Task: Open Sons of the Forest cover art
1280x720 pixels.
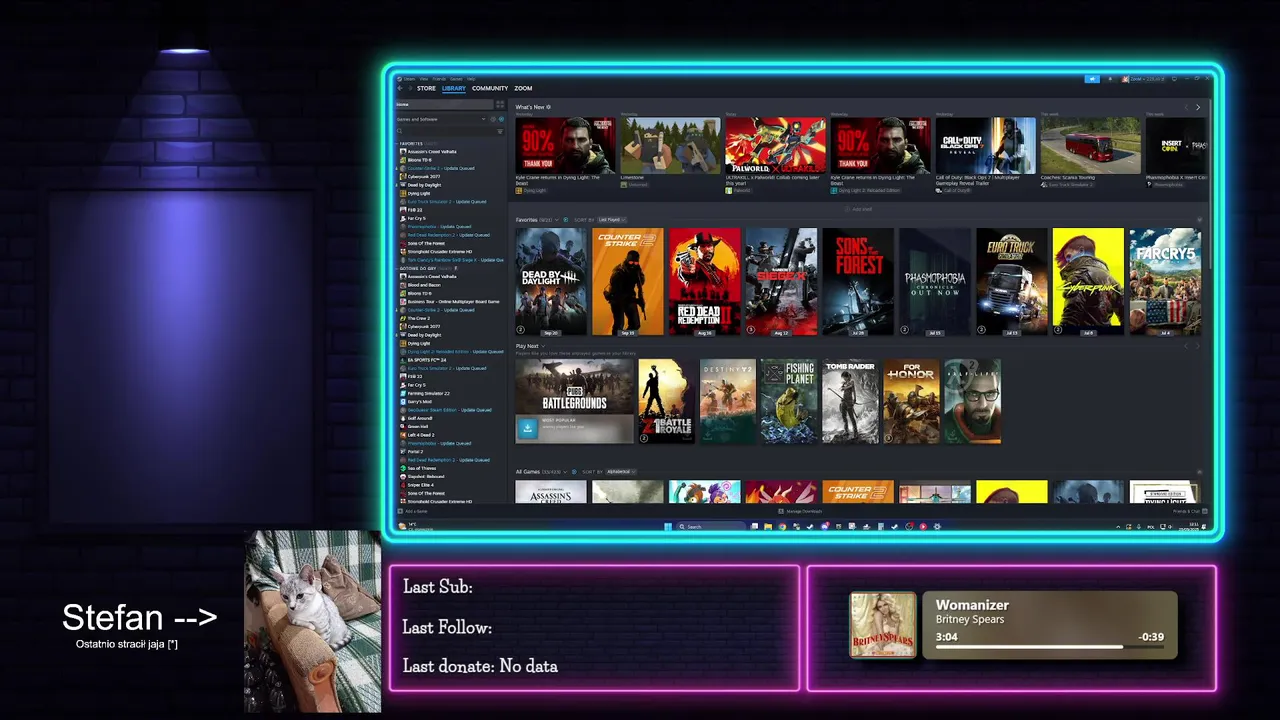Action: click(858, 282)
